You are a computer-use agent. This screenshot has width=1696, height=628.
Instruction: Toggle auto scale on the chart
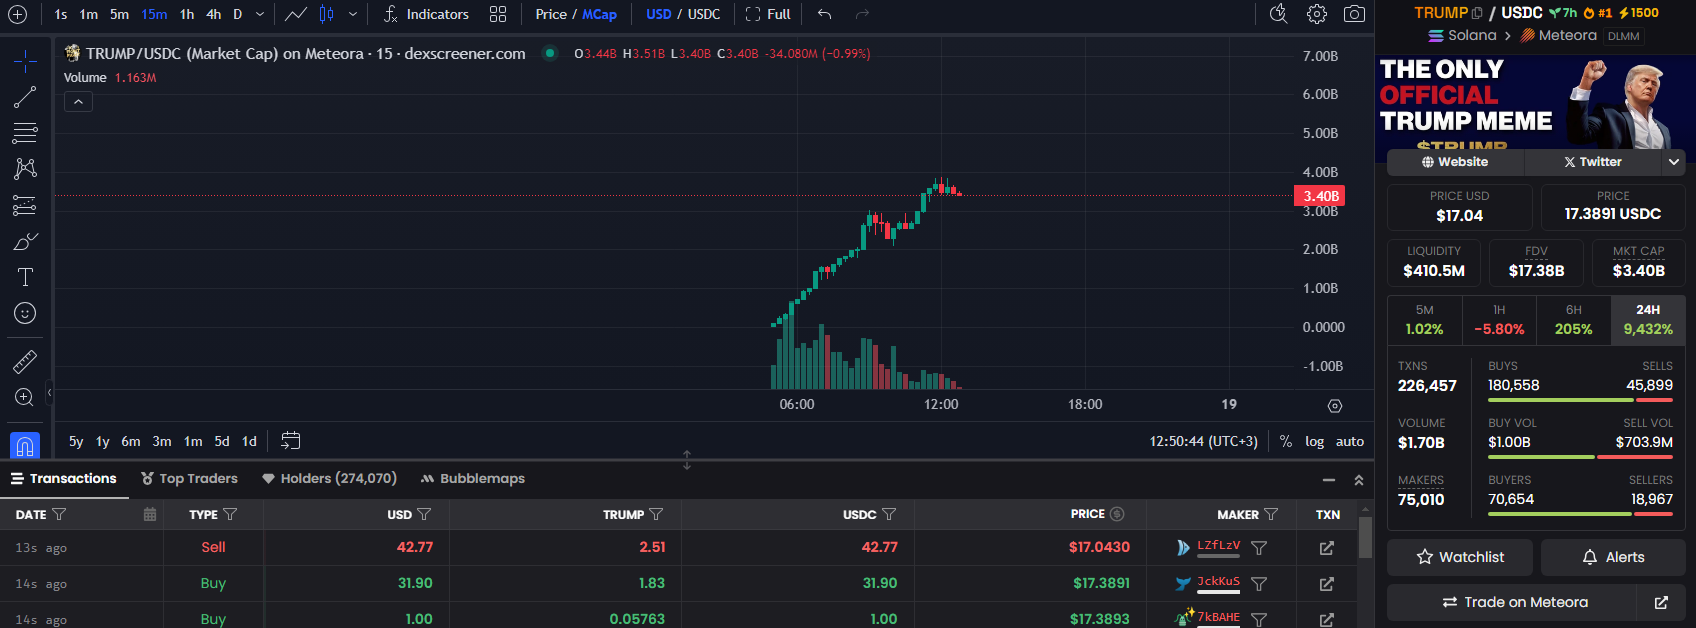1350,441
